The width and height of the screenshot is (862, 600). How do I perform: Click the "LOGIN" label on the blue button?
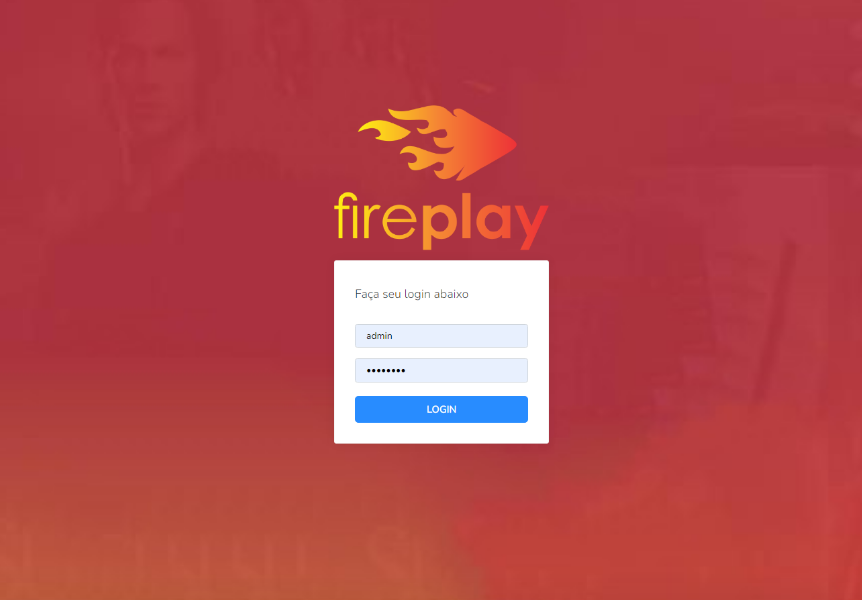(x=441, y=410)
